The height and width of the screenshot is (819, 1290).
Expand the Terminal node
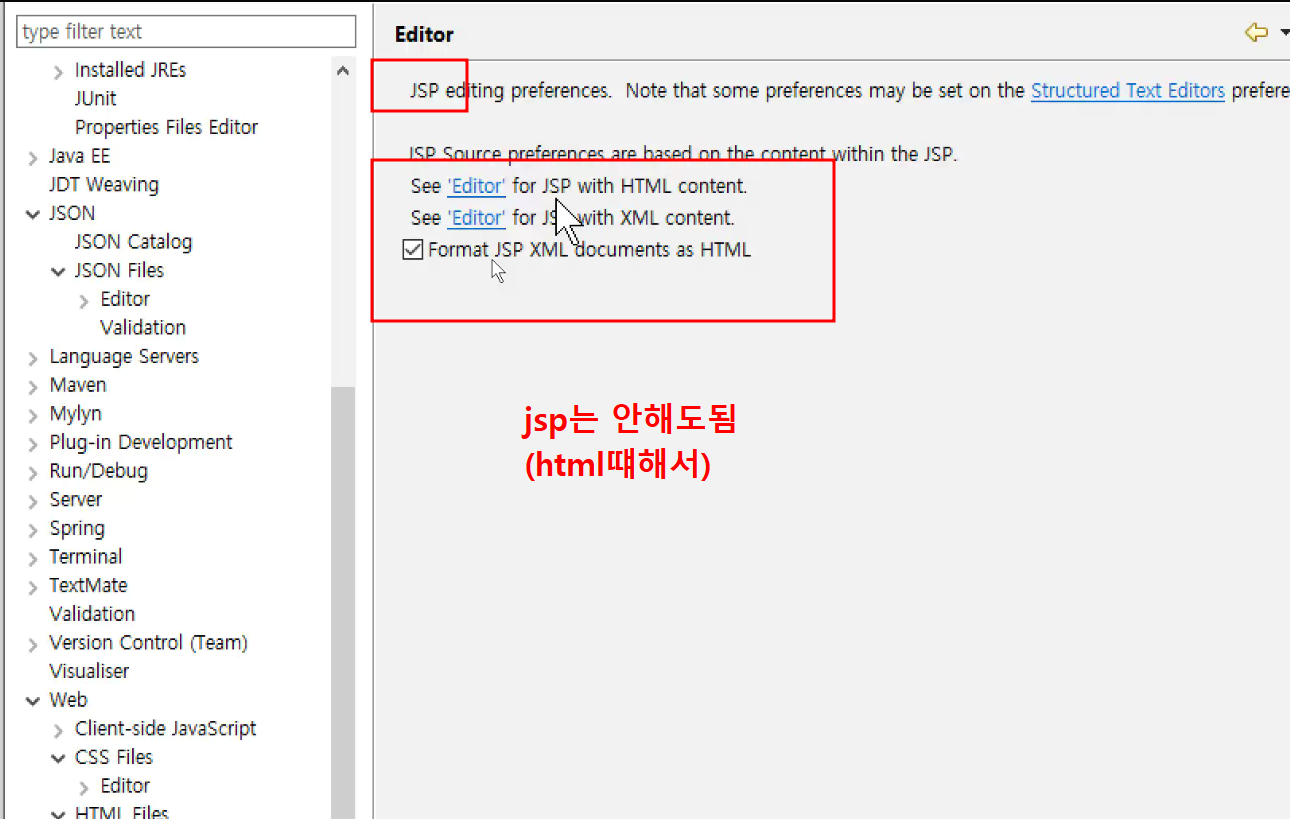point(33,559)
